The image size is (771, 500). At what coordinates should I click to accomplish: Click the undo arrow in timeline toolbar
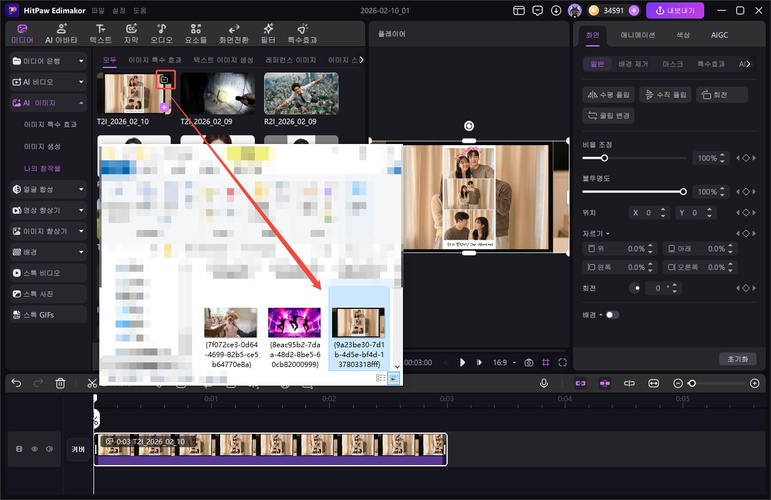16,383
